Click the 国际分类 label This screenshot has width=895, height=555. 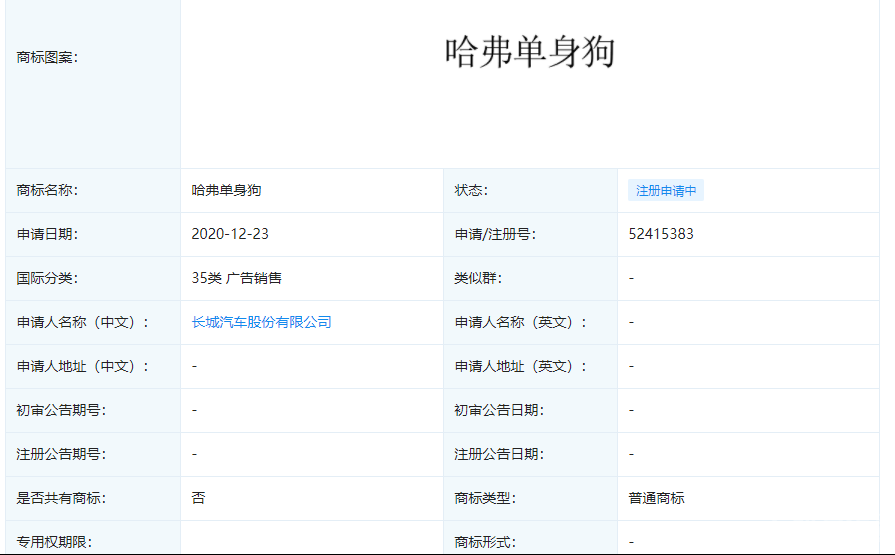[x=47, y=278]
